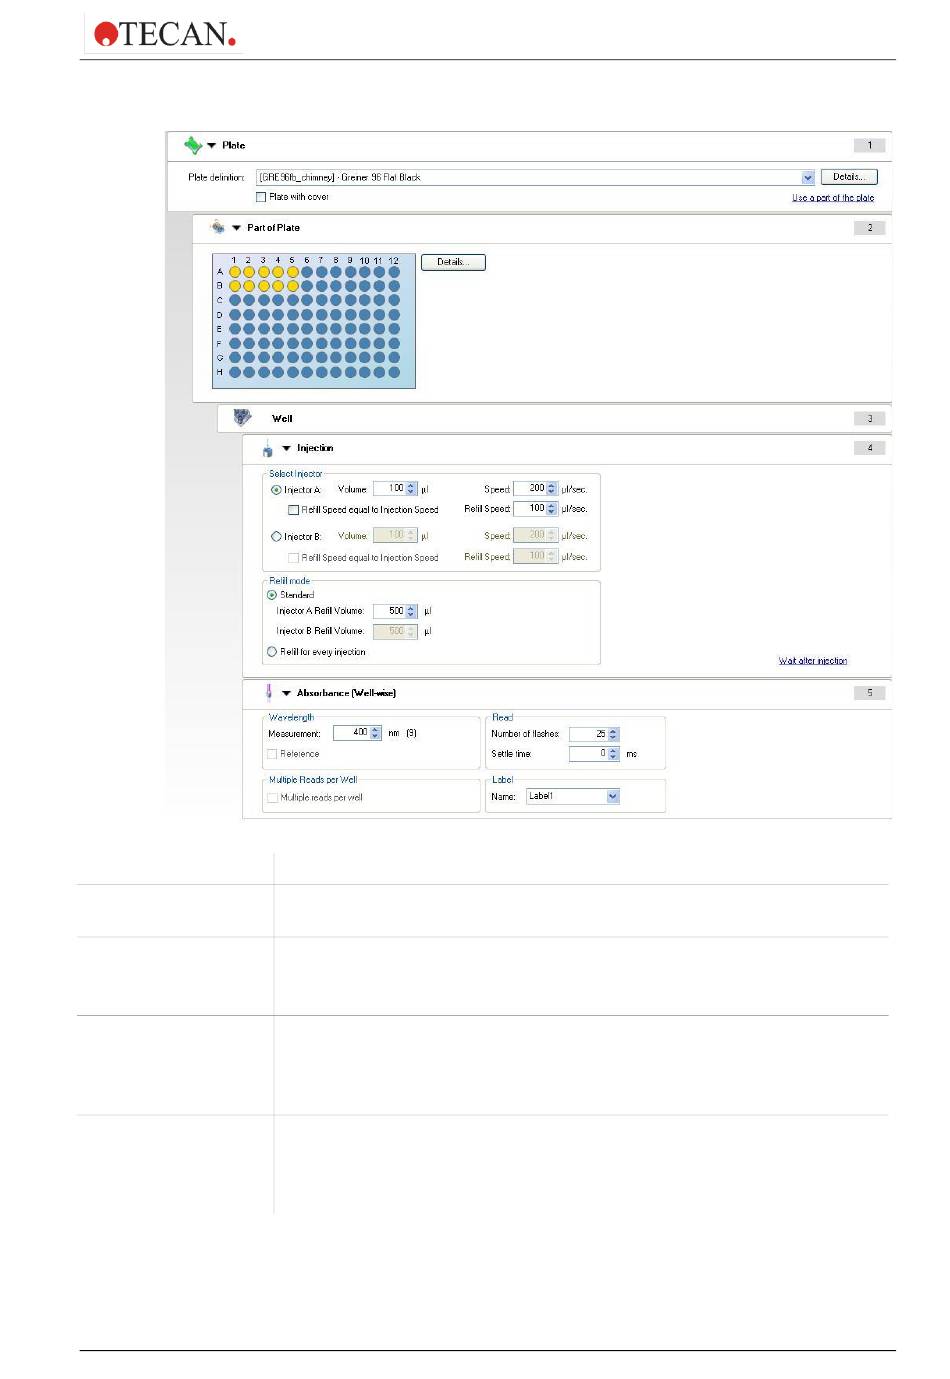950x1379 pixels.
Task: Click the Absorbance strip icon
Action: click(268, 692)
